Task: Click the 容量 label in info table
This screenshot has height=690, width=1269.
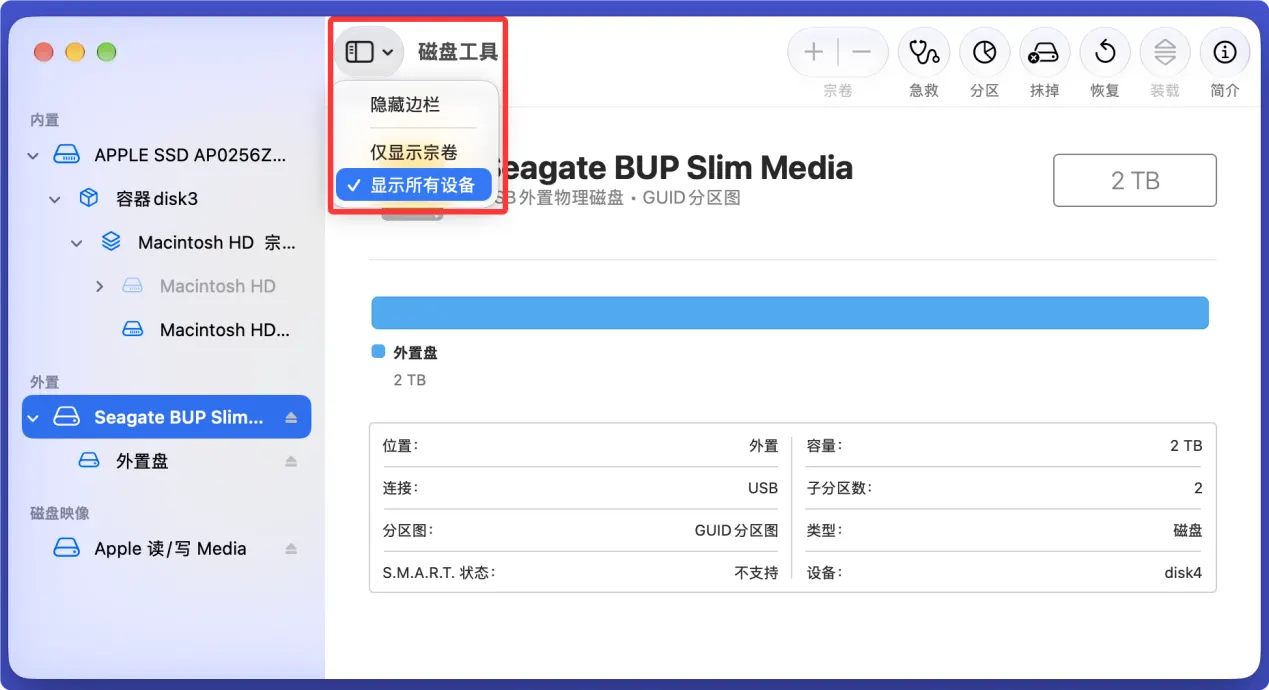Action: click(x=824, y=446)
